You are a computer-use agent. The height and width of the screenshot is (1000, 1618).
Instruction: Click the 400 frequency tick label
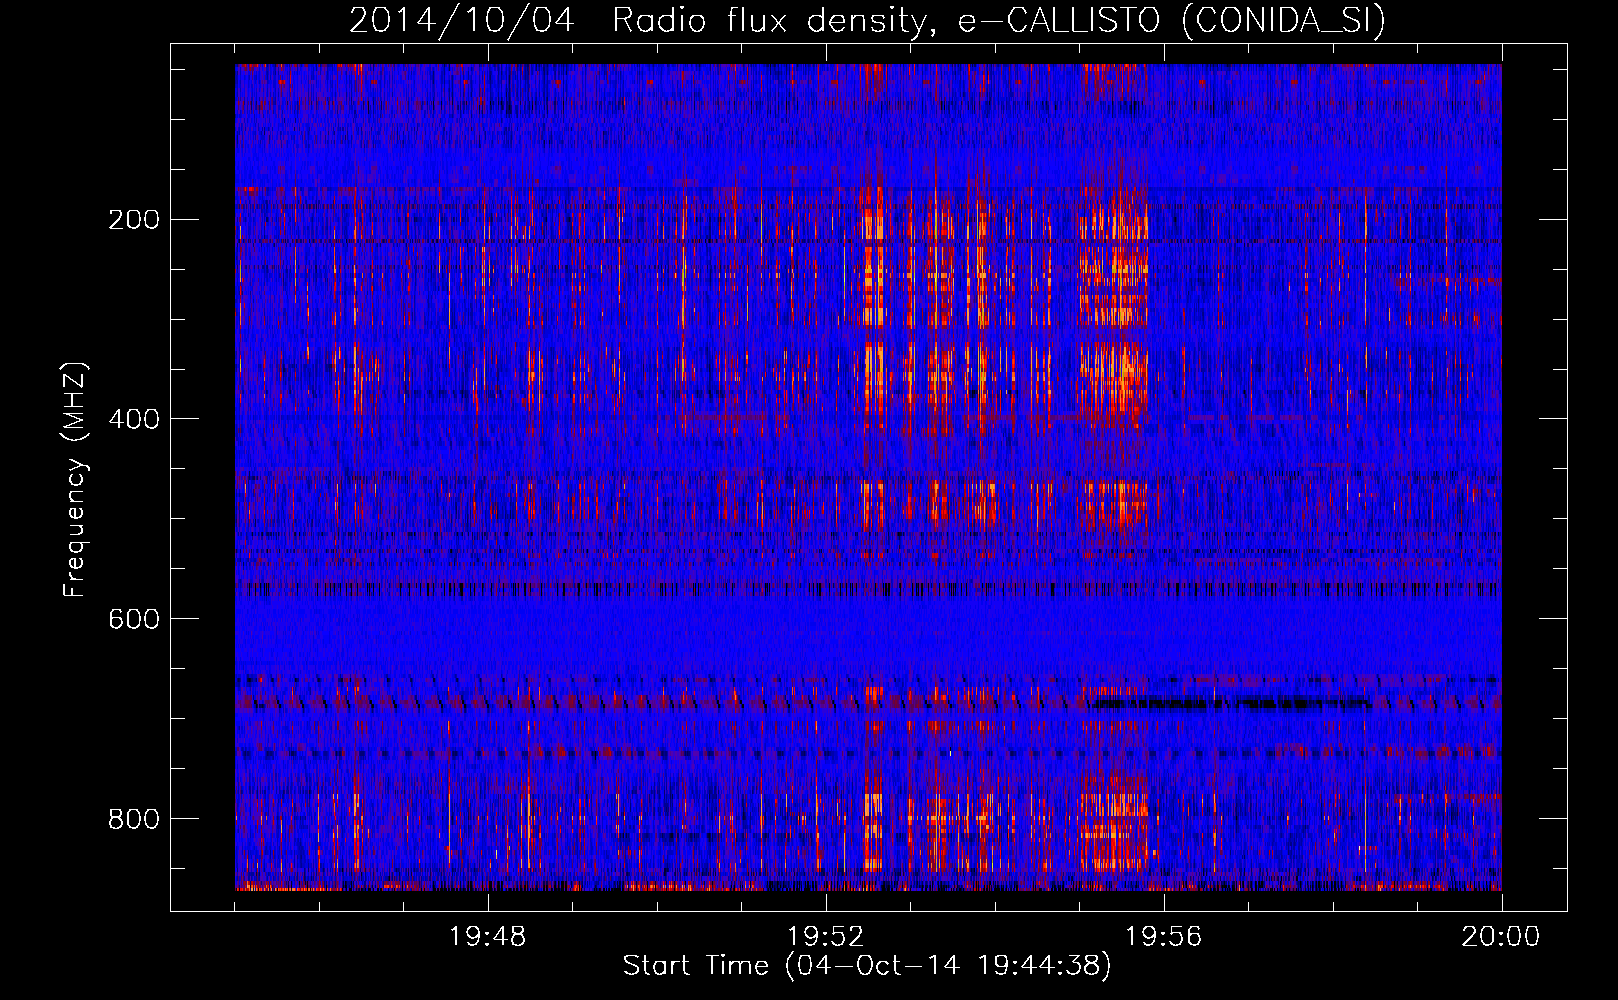click(133, 419)
